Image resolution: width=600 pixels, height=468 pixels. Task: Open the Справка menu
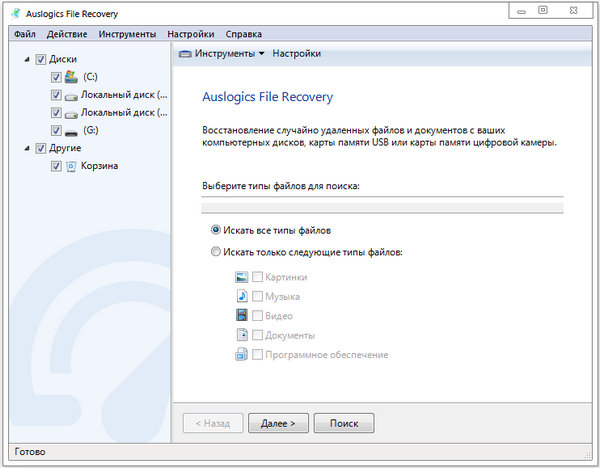[244, 34]
